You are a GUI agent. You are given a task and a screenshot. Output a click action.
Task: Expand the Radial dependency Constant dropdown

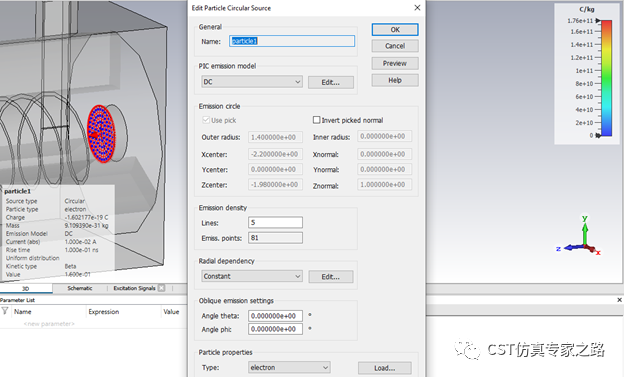tap(252, 276)
